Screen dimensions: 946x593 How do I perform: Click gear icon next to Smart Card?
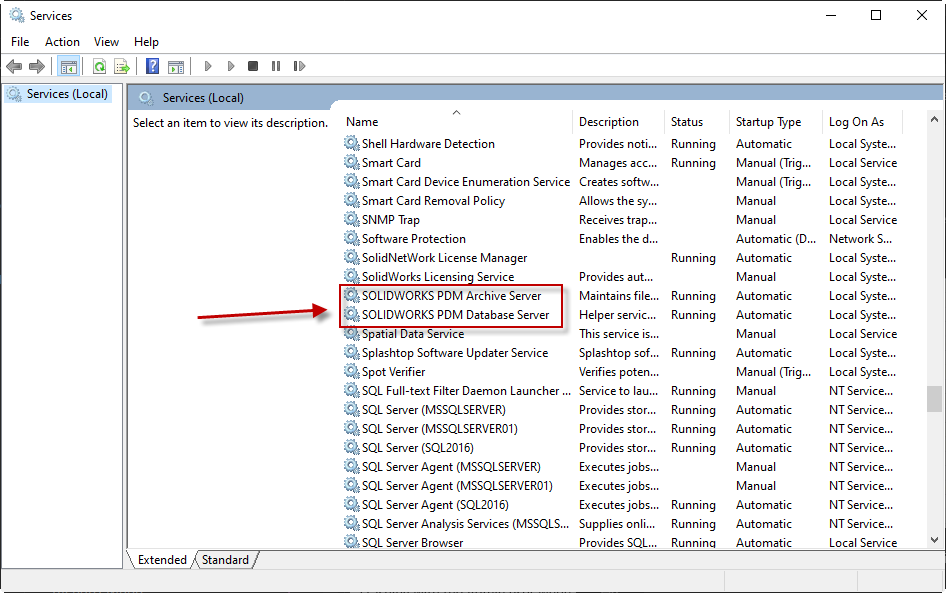352,162
